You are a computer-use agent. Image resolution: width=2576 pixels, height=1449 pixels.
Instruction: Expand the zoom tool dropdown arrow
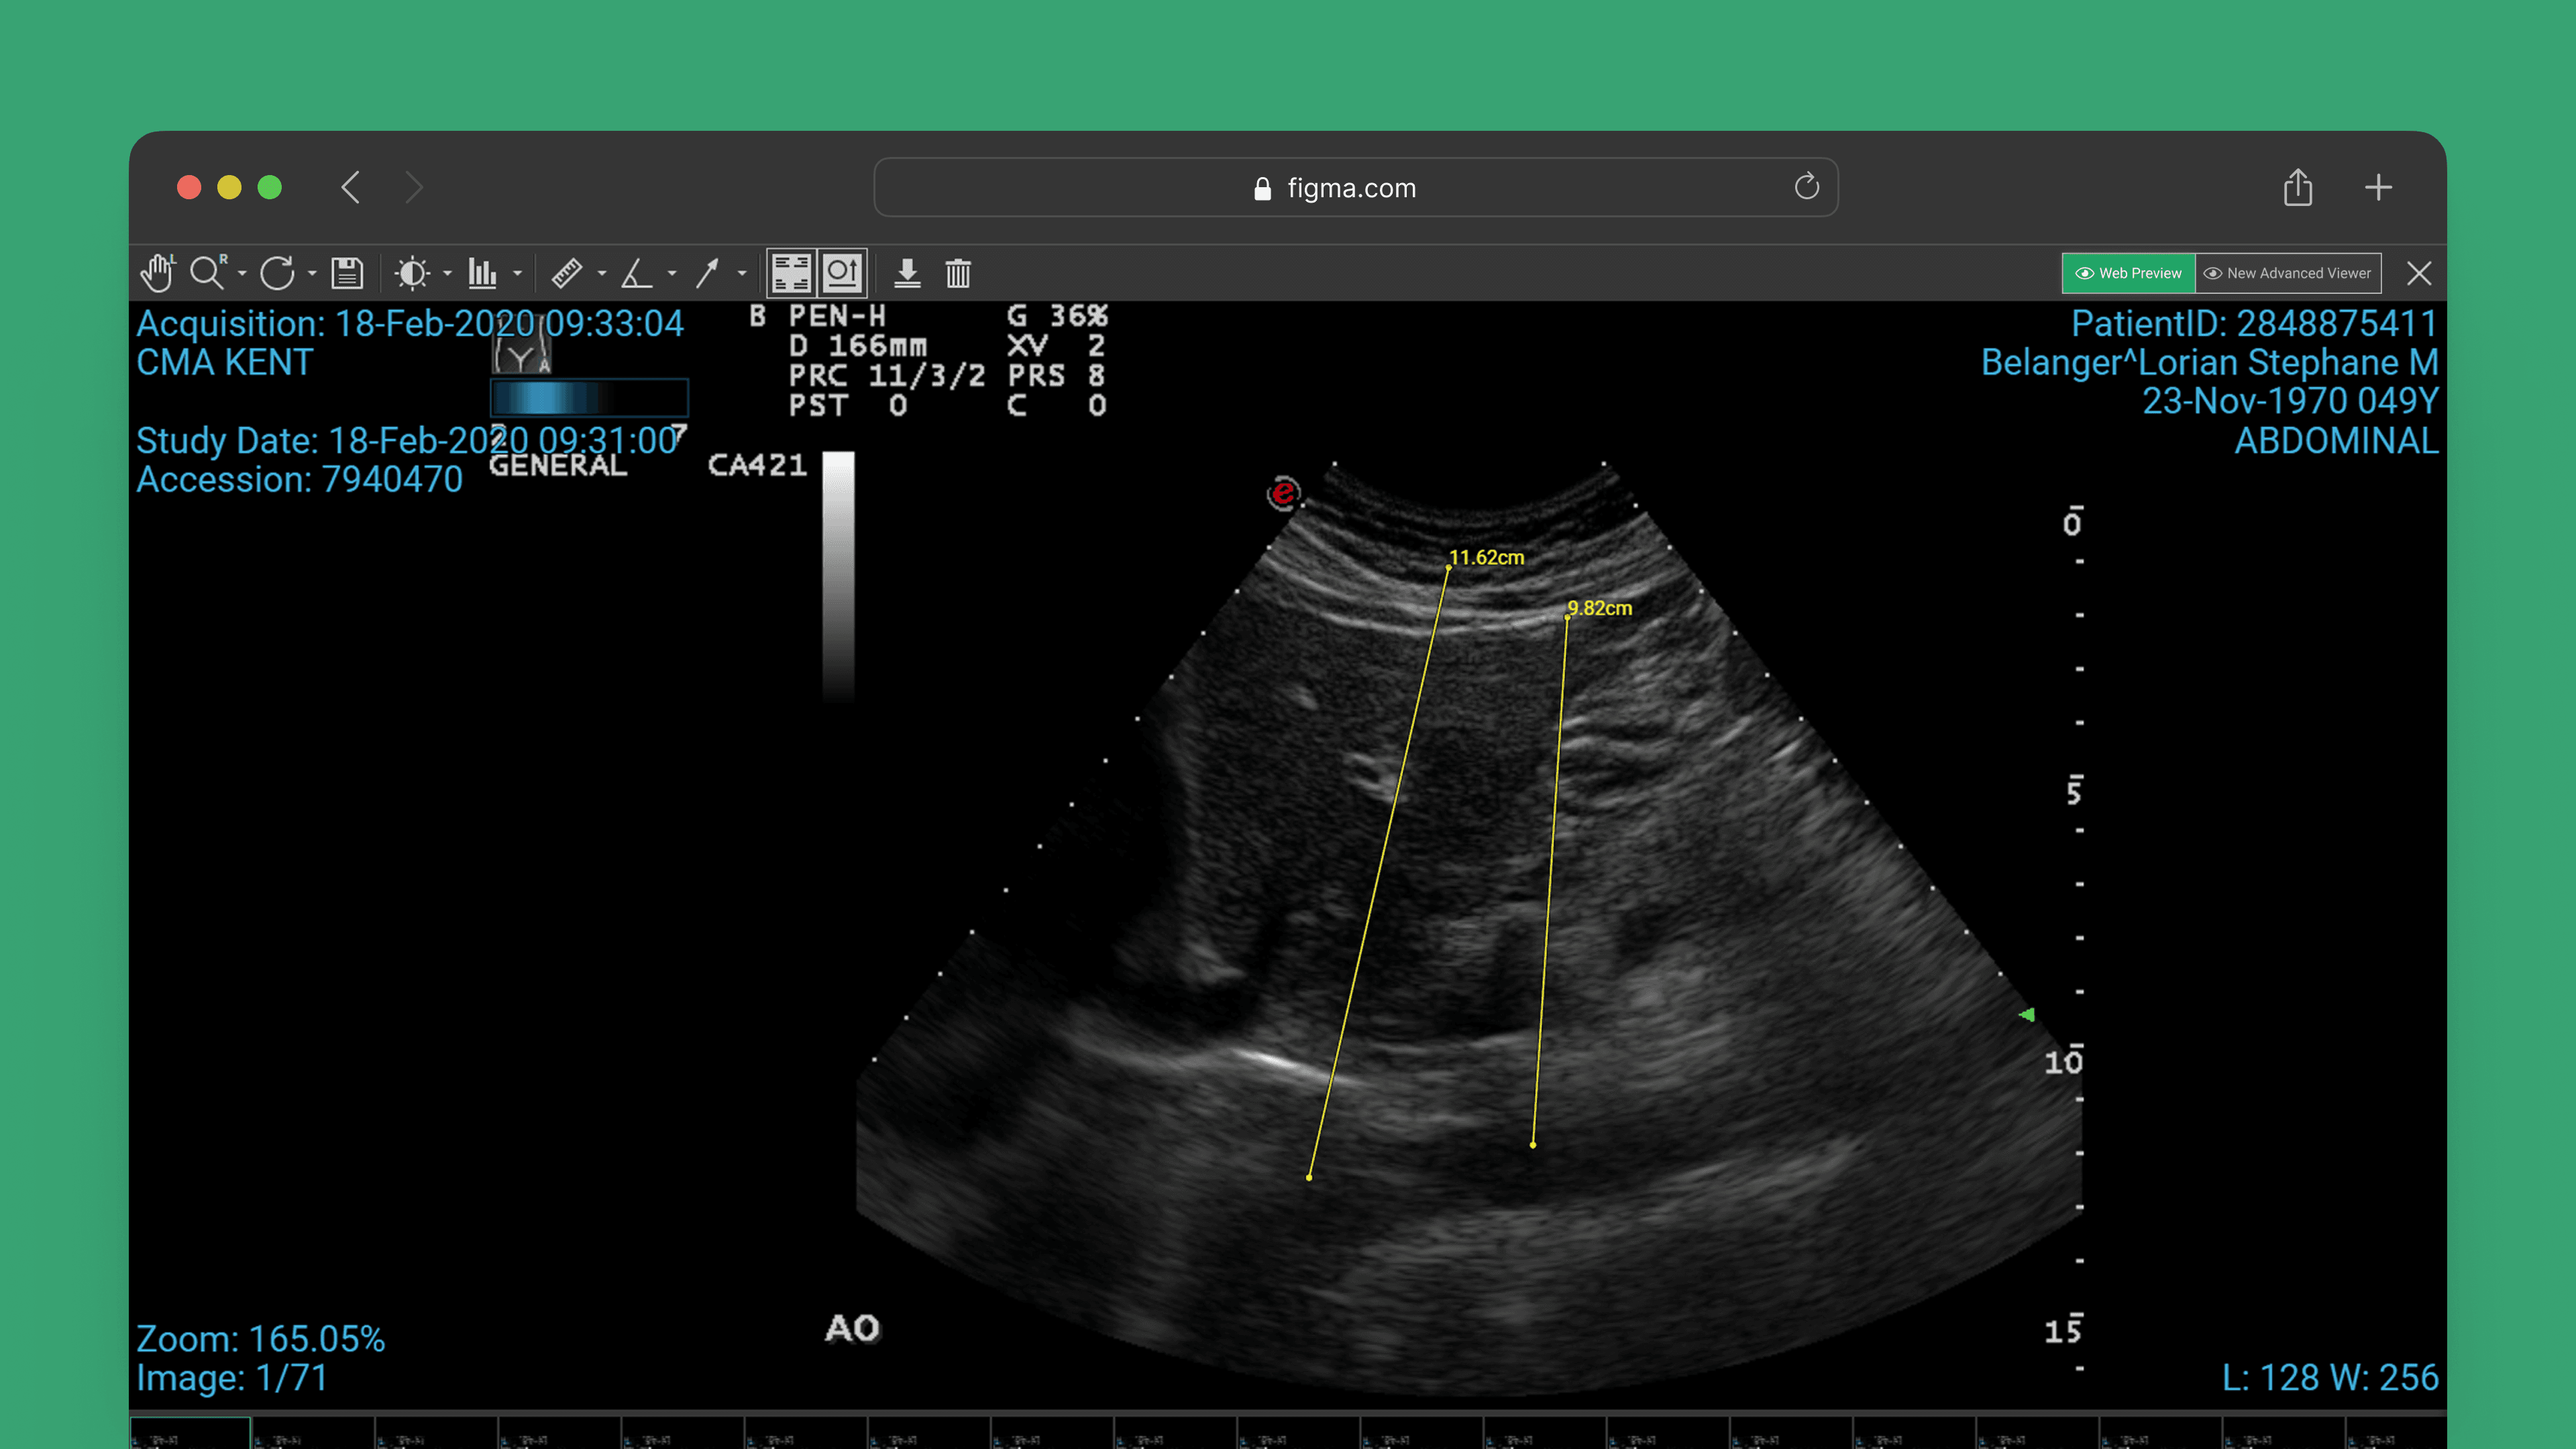coord(242,273)
